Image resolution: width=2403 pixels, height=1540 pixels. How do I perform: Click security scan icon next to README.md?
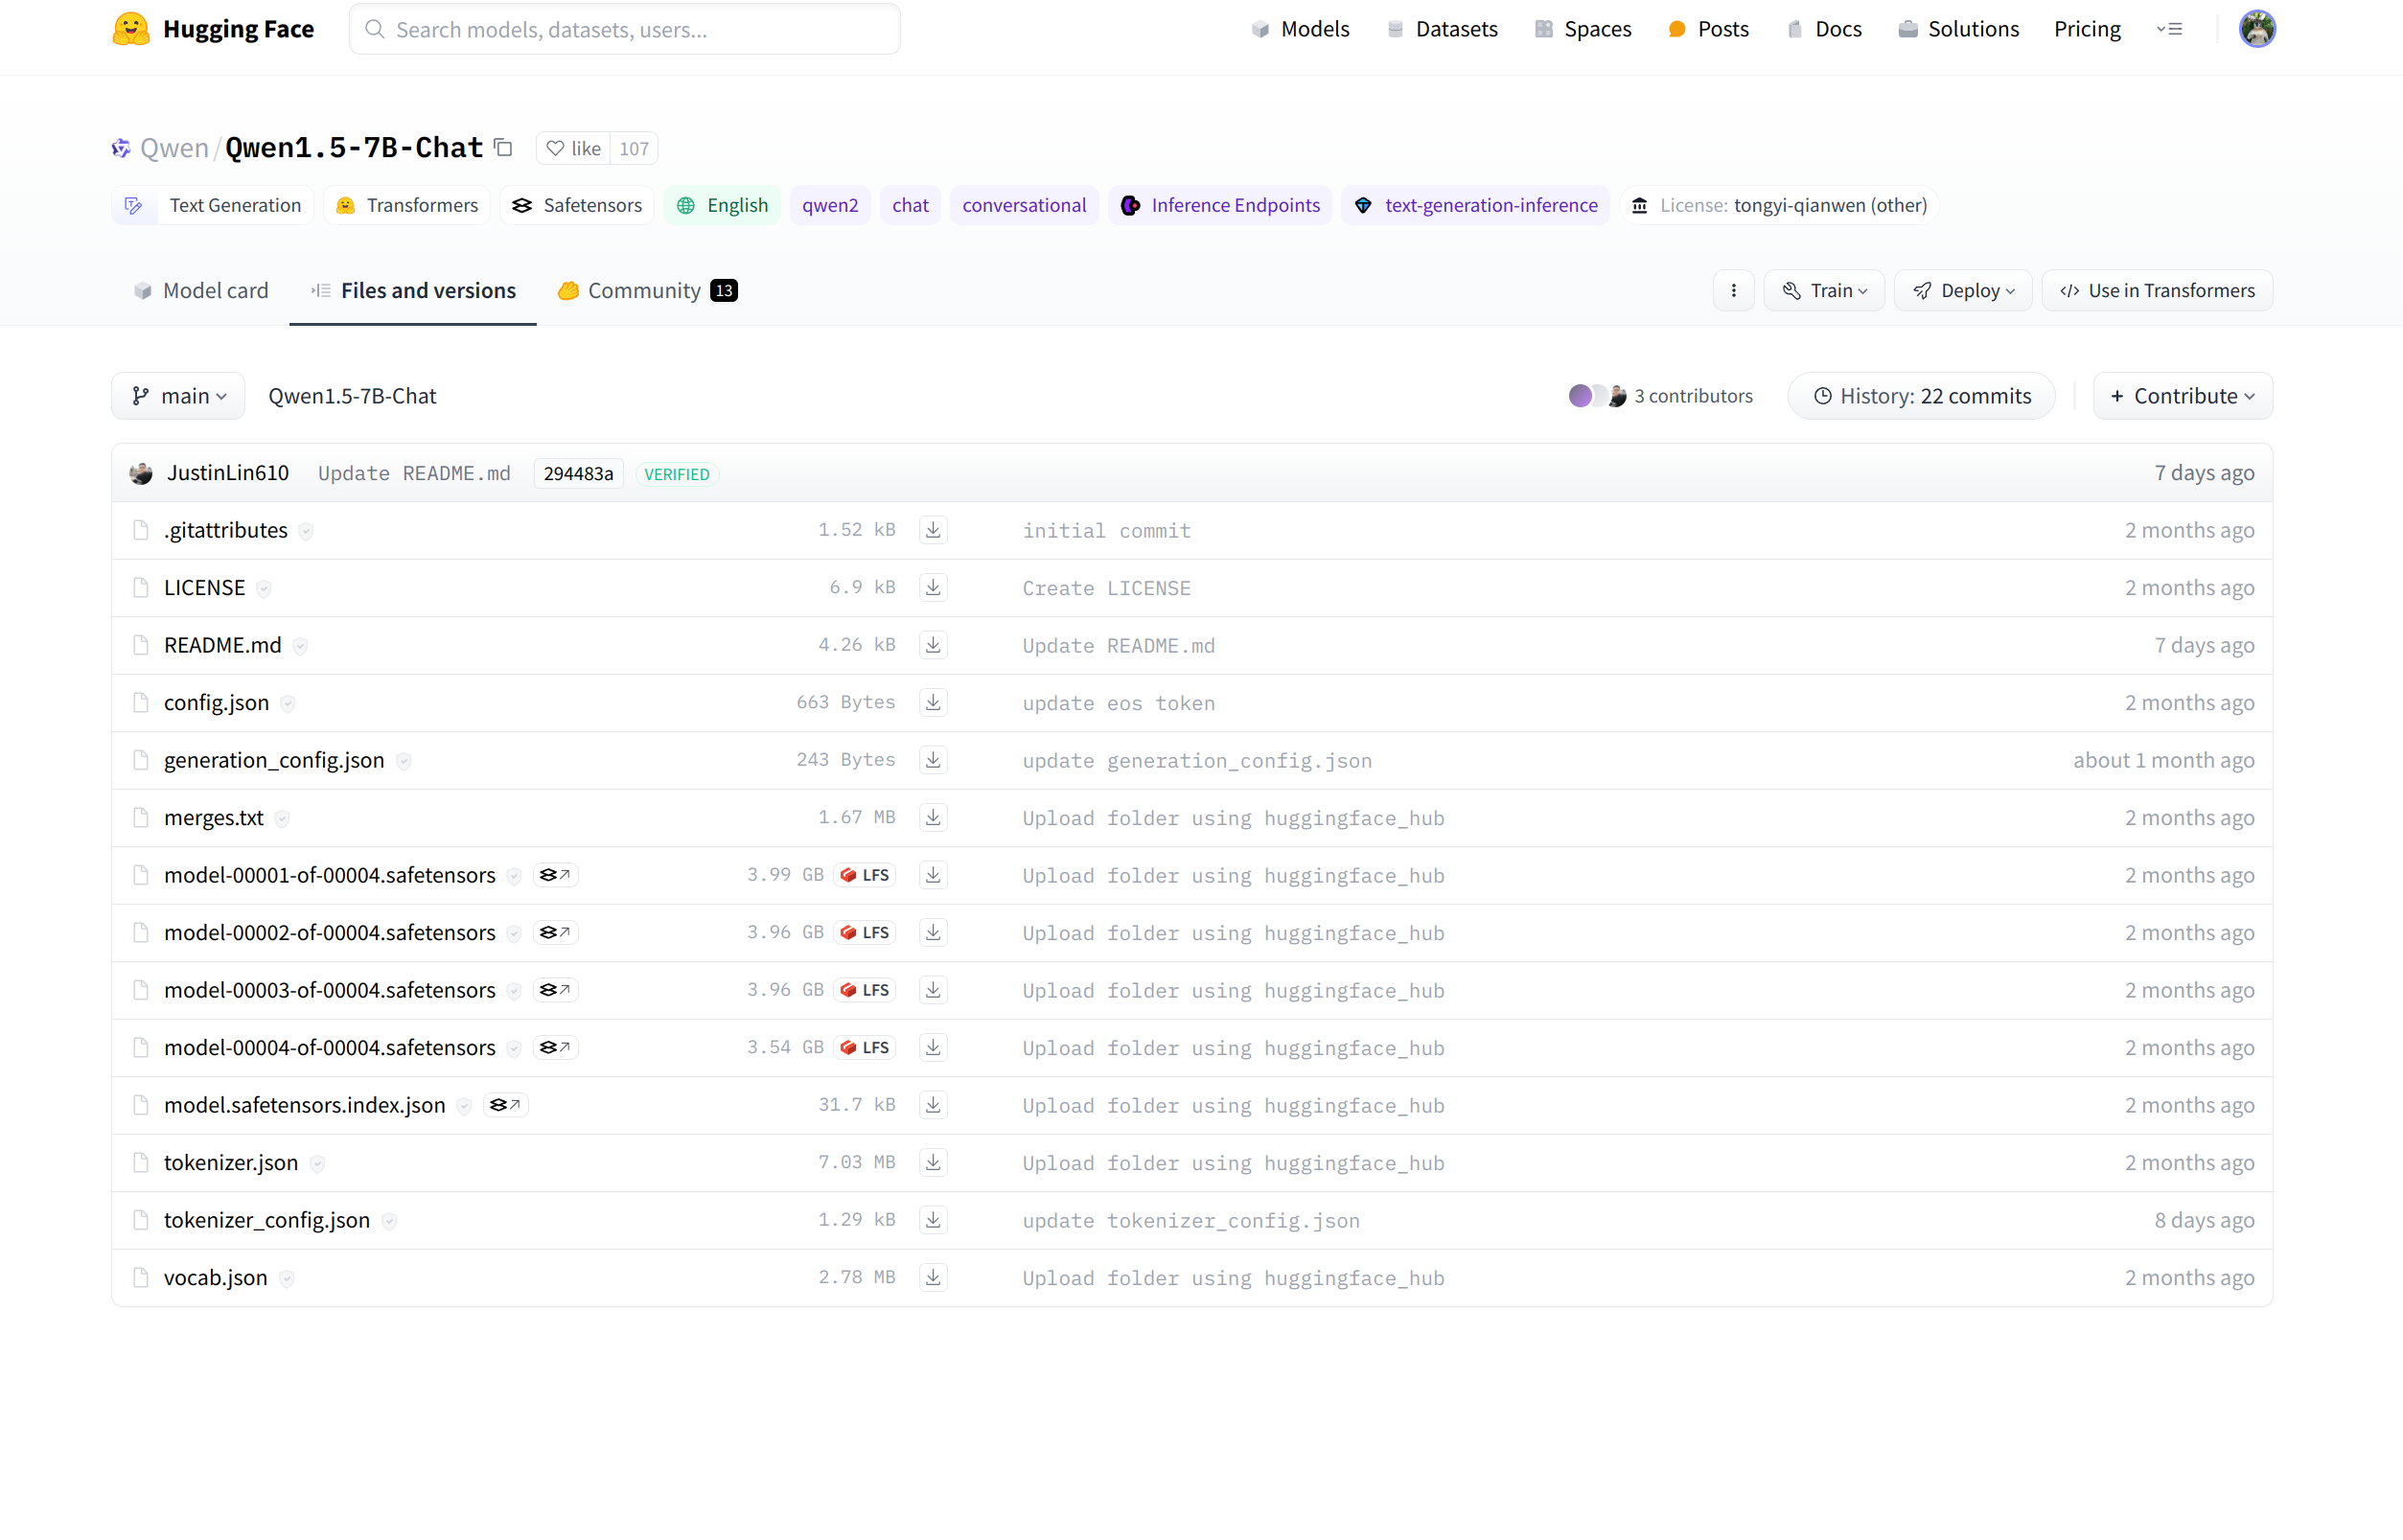(300, 646)
